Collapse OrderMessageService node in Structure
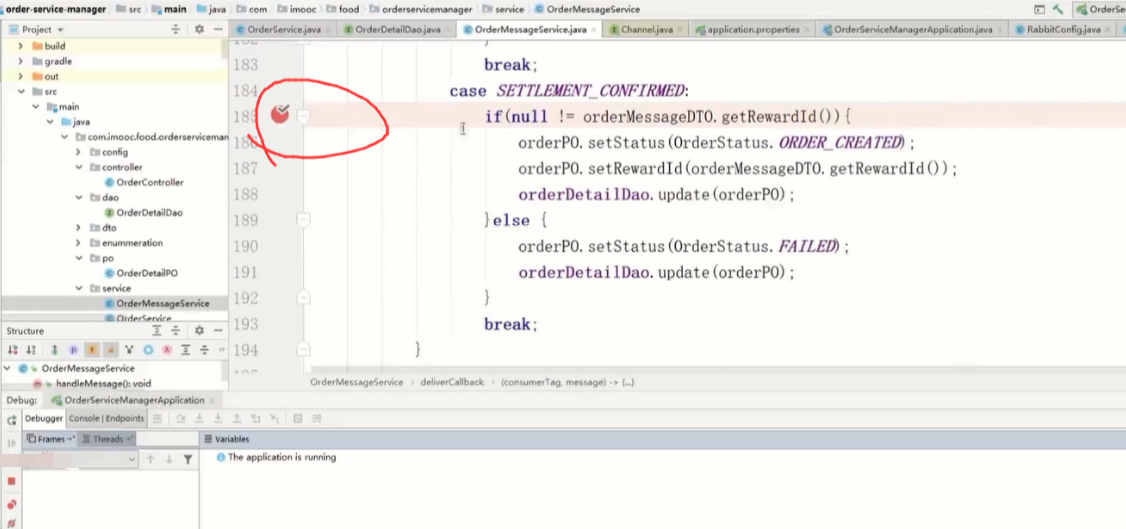The height and width of the screenshot is (529, 1126). [7, 368]
